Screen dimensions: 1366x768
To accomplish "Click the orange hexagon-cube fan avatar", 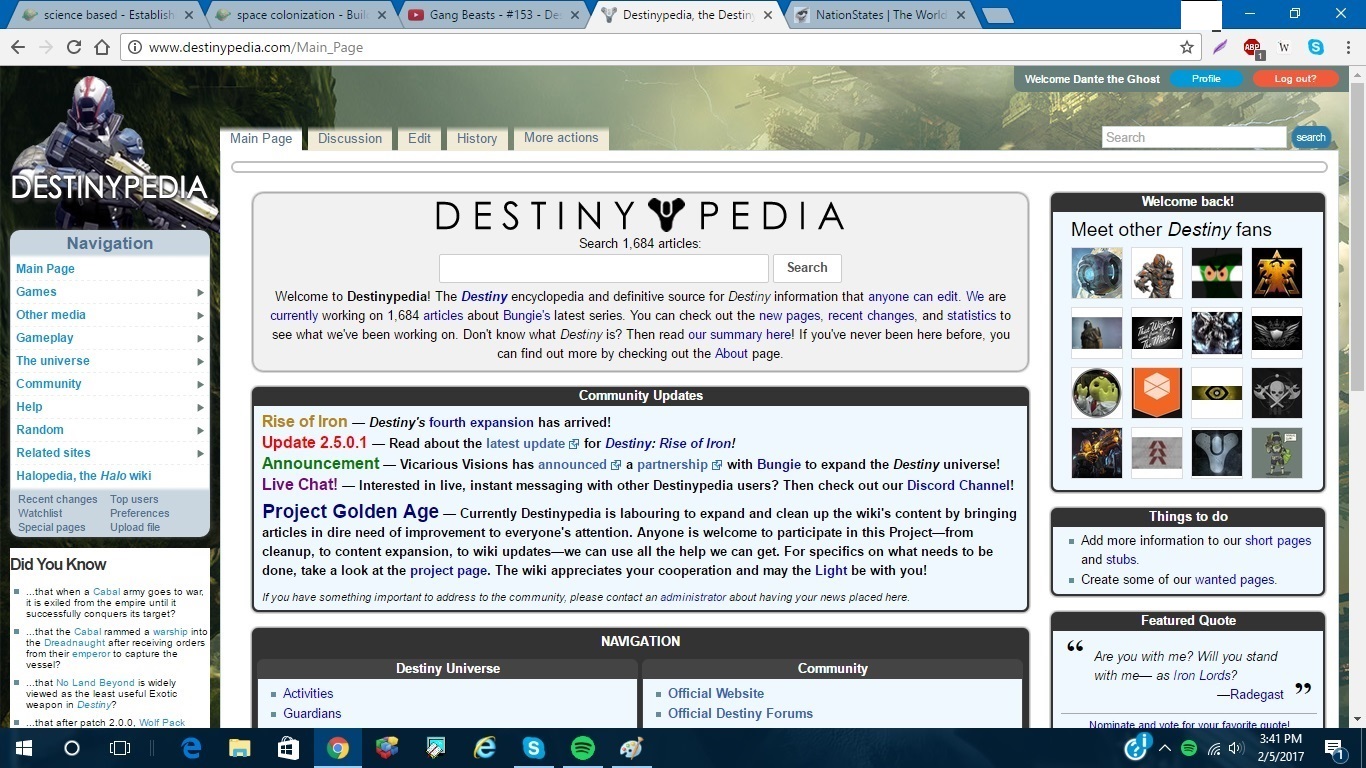I will point(1157,392).
